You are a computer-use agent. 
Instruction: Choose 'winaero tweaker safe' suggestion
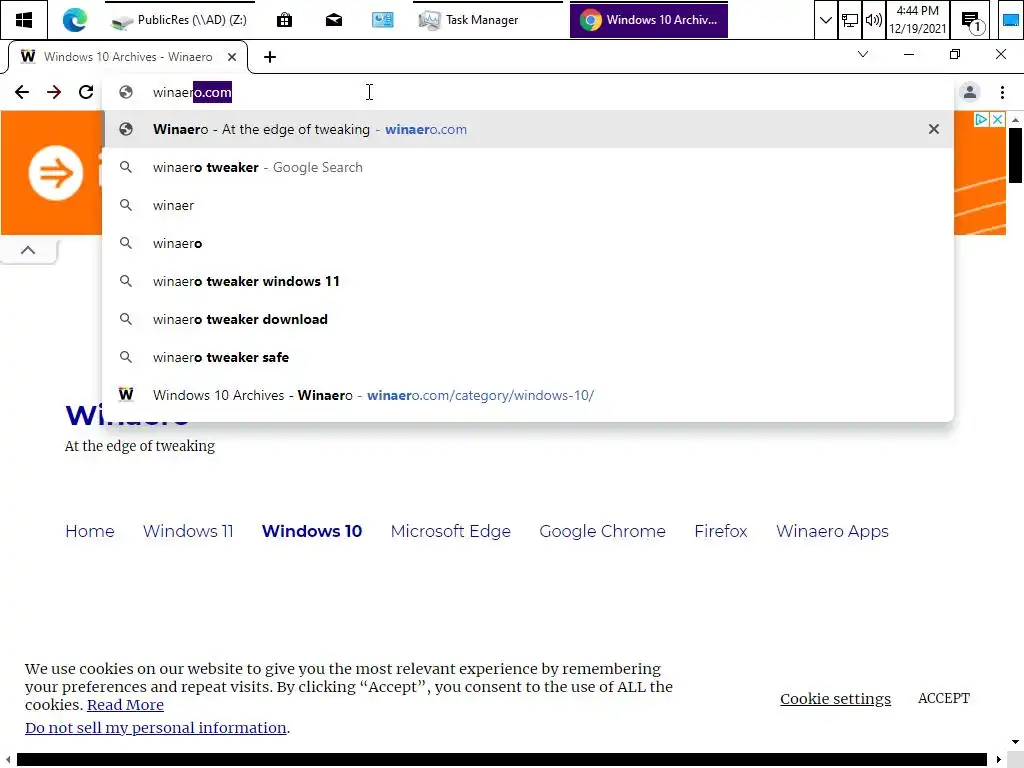[528, 357]
